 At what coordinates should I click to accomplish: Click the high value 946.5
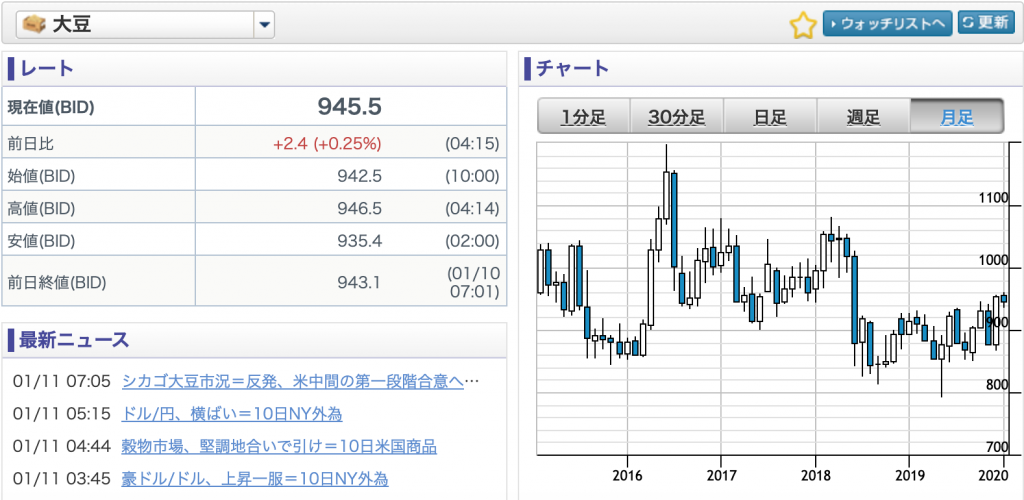pyautogui.click(x=360, y=209)
